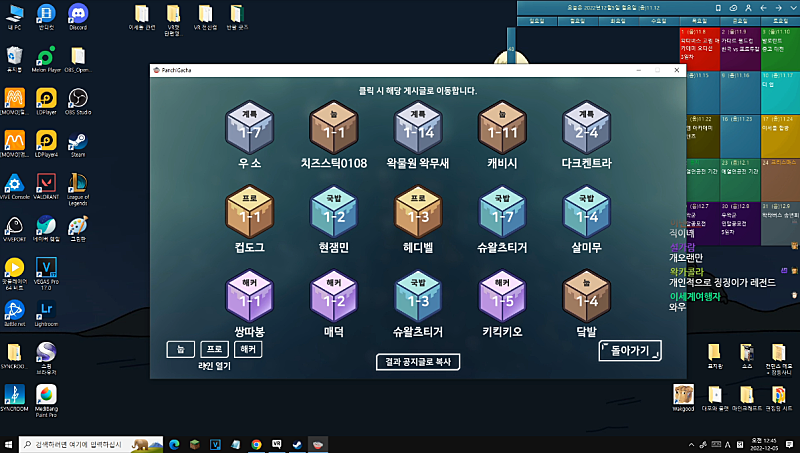
Task: Open the 치즈스틱0108 brown cube
Action: point(334,128)
